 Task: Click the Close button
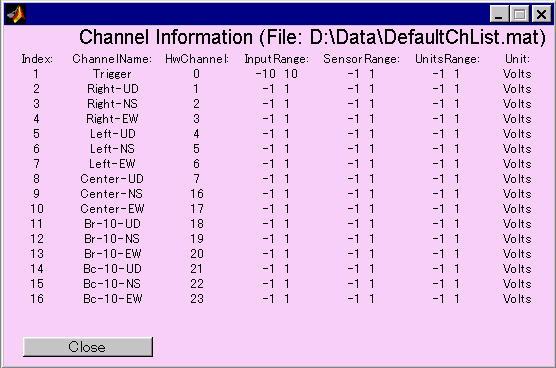88,347
